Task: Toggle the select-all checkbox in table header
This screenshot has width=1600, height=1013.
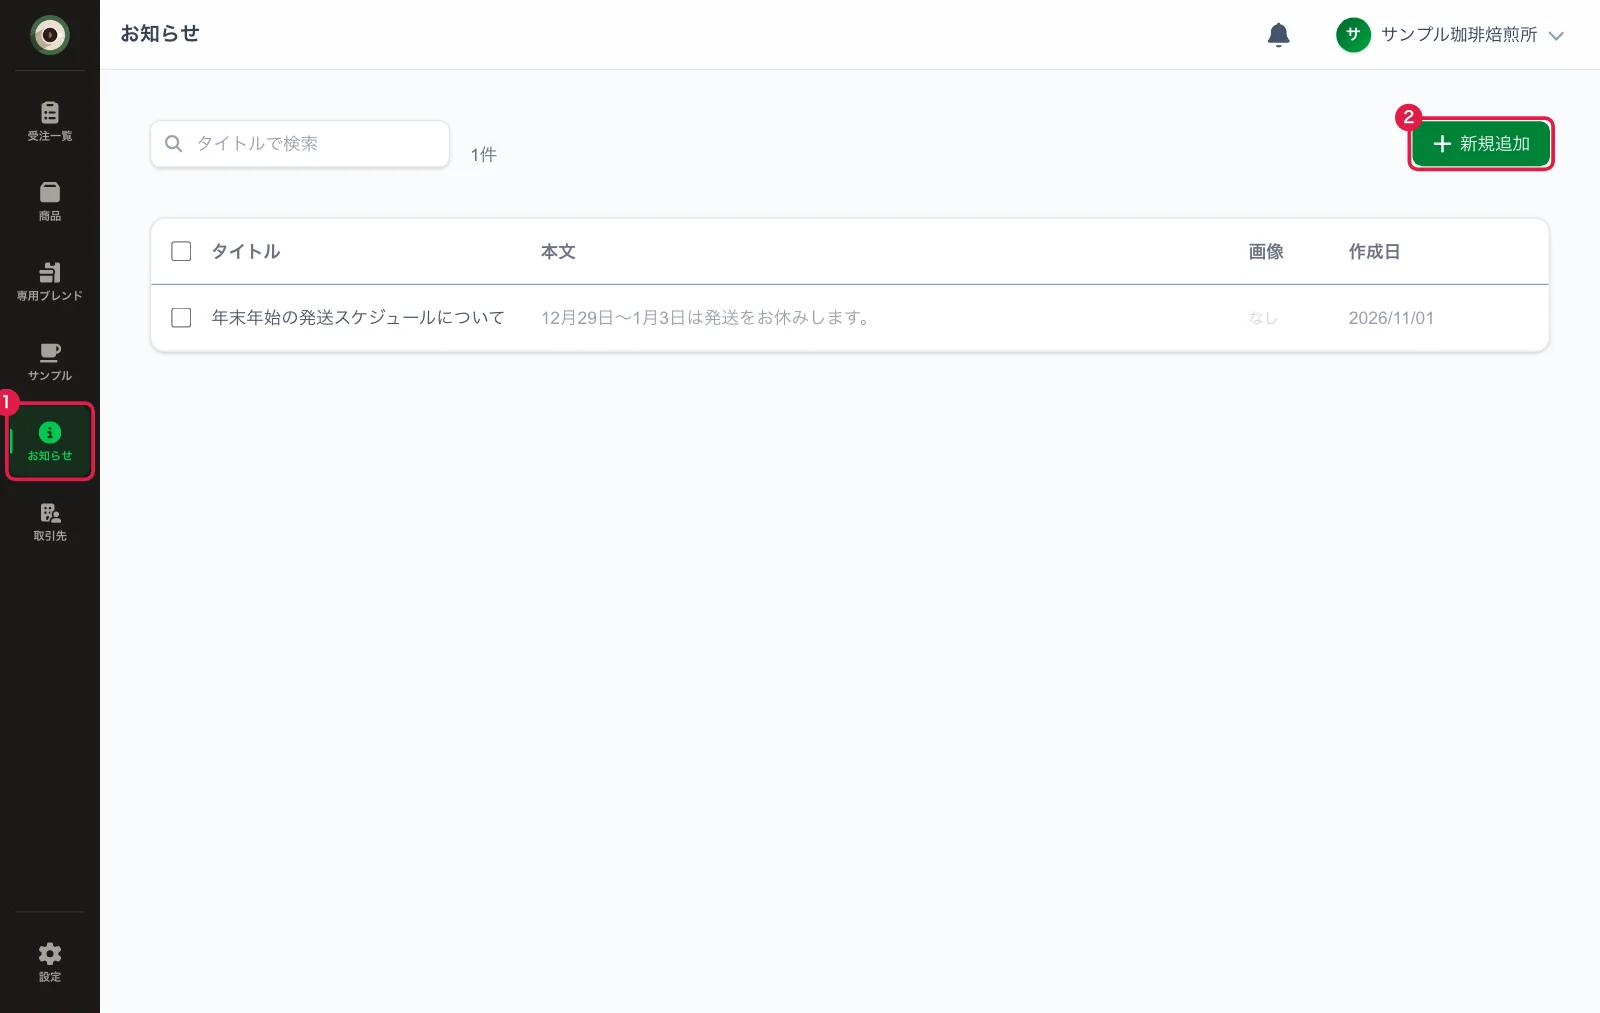Action: click(x=181, y=251)
